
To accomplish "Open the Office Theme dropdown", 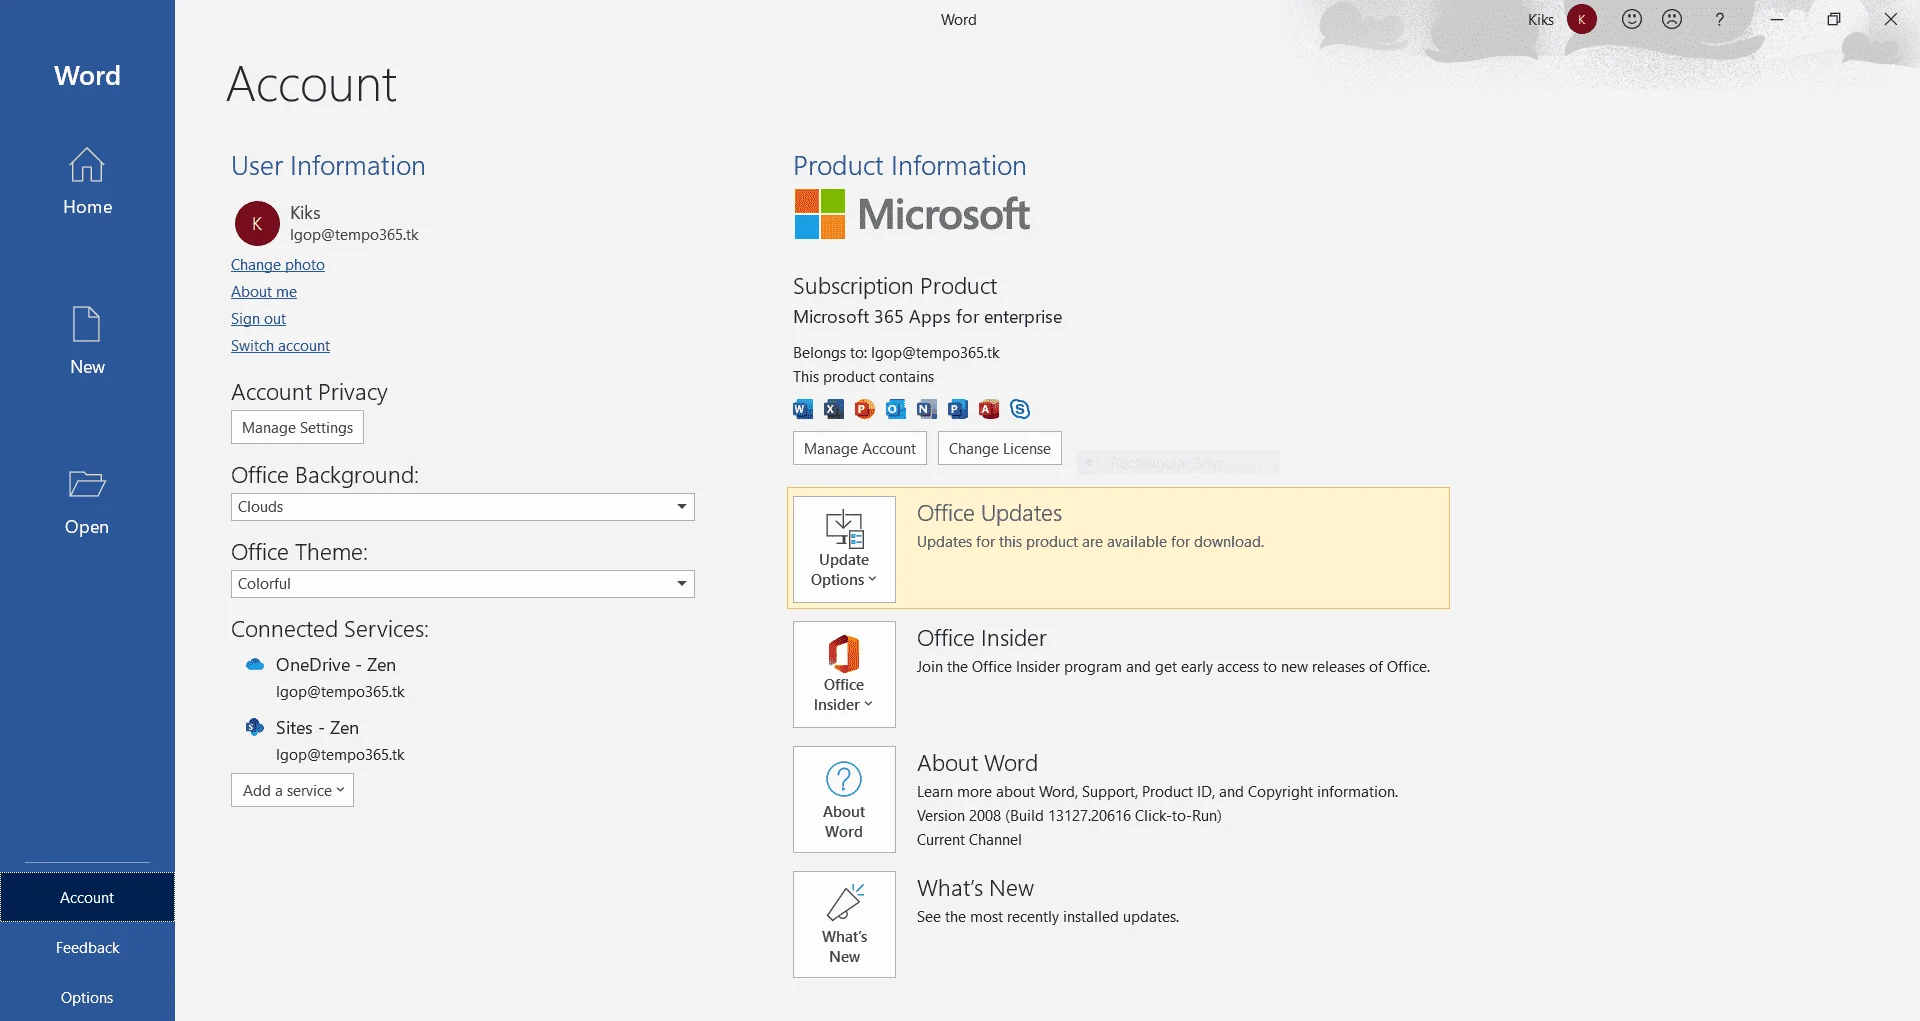I will point(462,584).
